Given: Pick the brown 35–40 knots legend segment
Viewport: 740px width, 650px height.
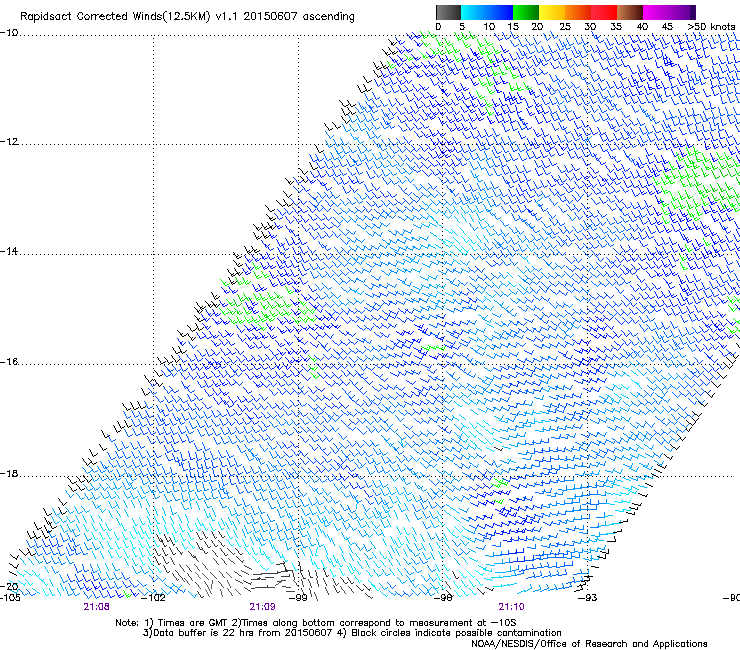Looking at the screenshot, I should [x=630, y=12].
